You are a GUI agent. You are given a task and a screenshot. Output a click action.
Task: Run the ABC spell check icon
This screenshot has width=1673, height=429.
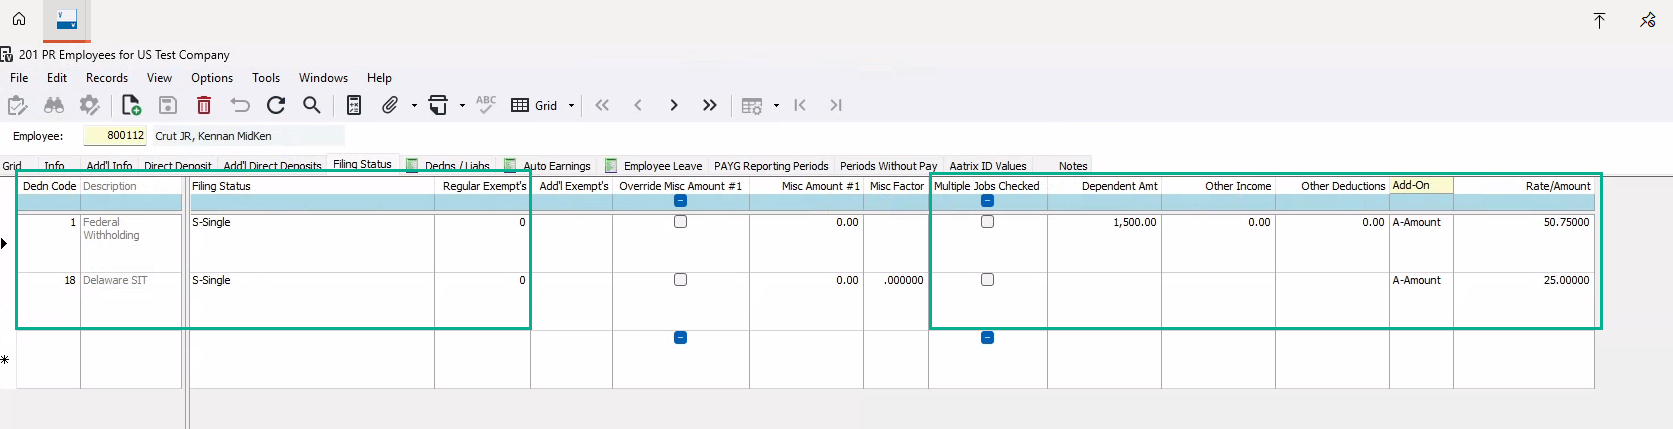486,104
